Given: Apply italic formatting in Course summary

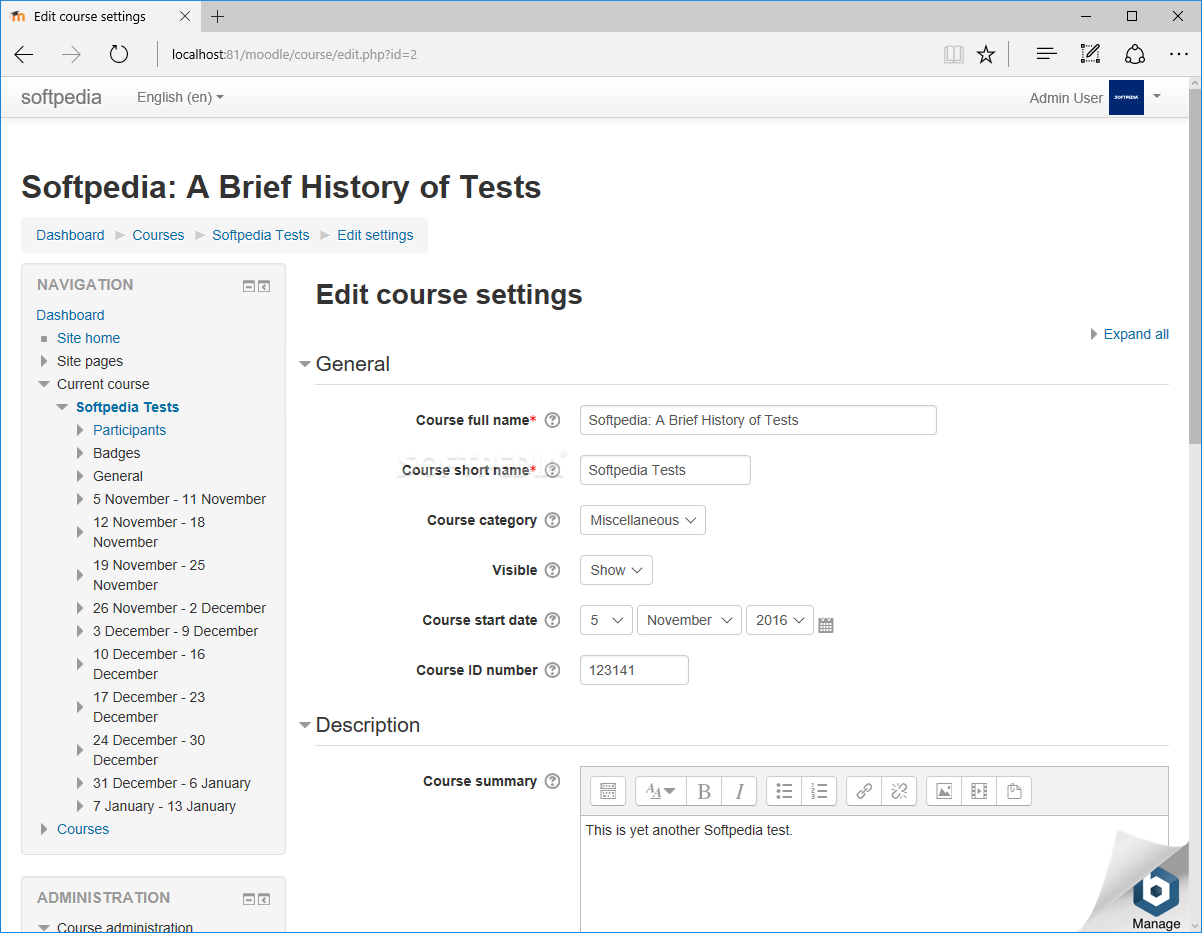Looking at the screenshot, I should (x=739, y=791).
